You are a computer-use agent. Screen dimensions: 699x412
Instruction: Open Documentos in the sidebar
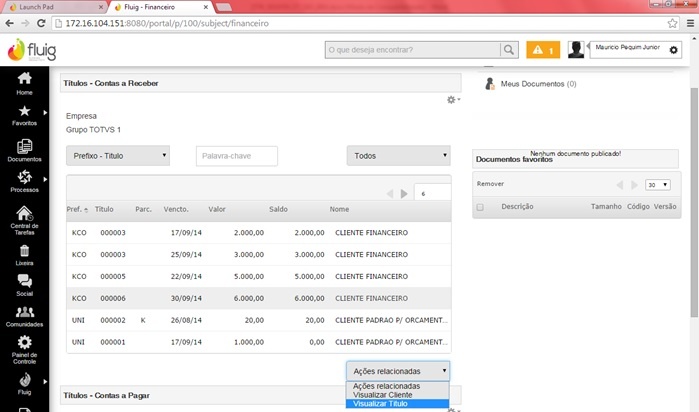tap(24, 151)
